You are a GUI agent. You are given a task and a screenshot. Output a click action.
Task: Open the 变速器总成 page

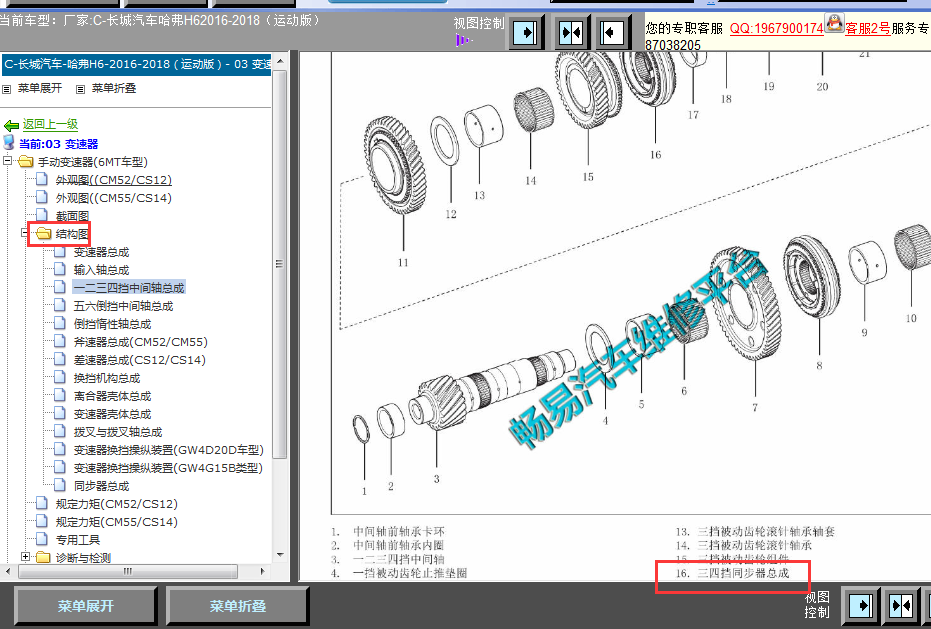tap(101, 252)
